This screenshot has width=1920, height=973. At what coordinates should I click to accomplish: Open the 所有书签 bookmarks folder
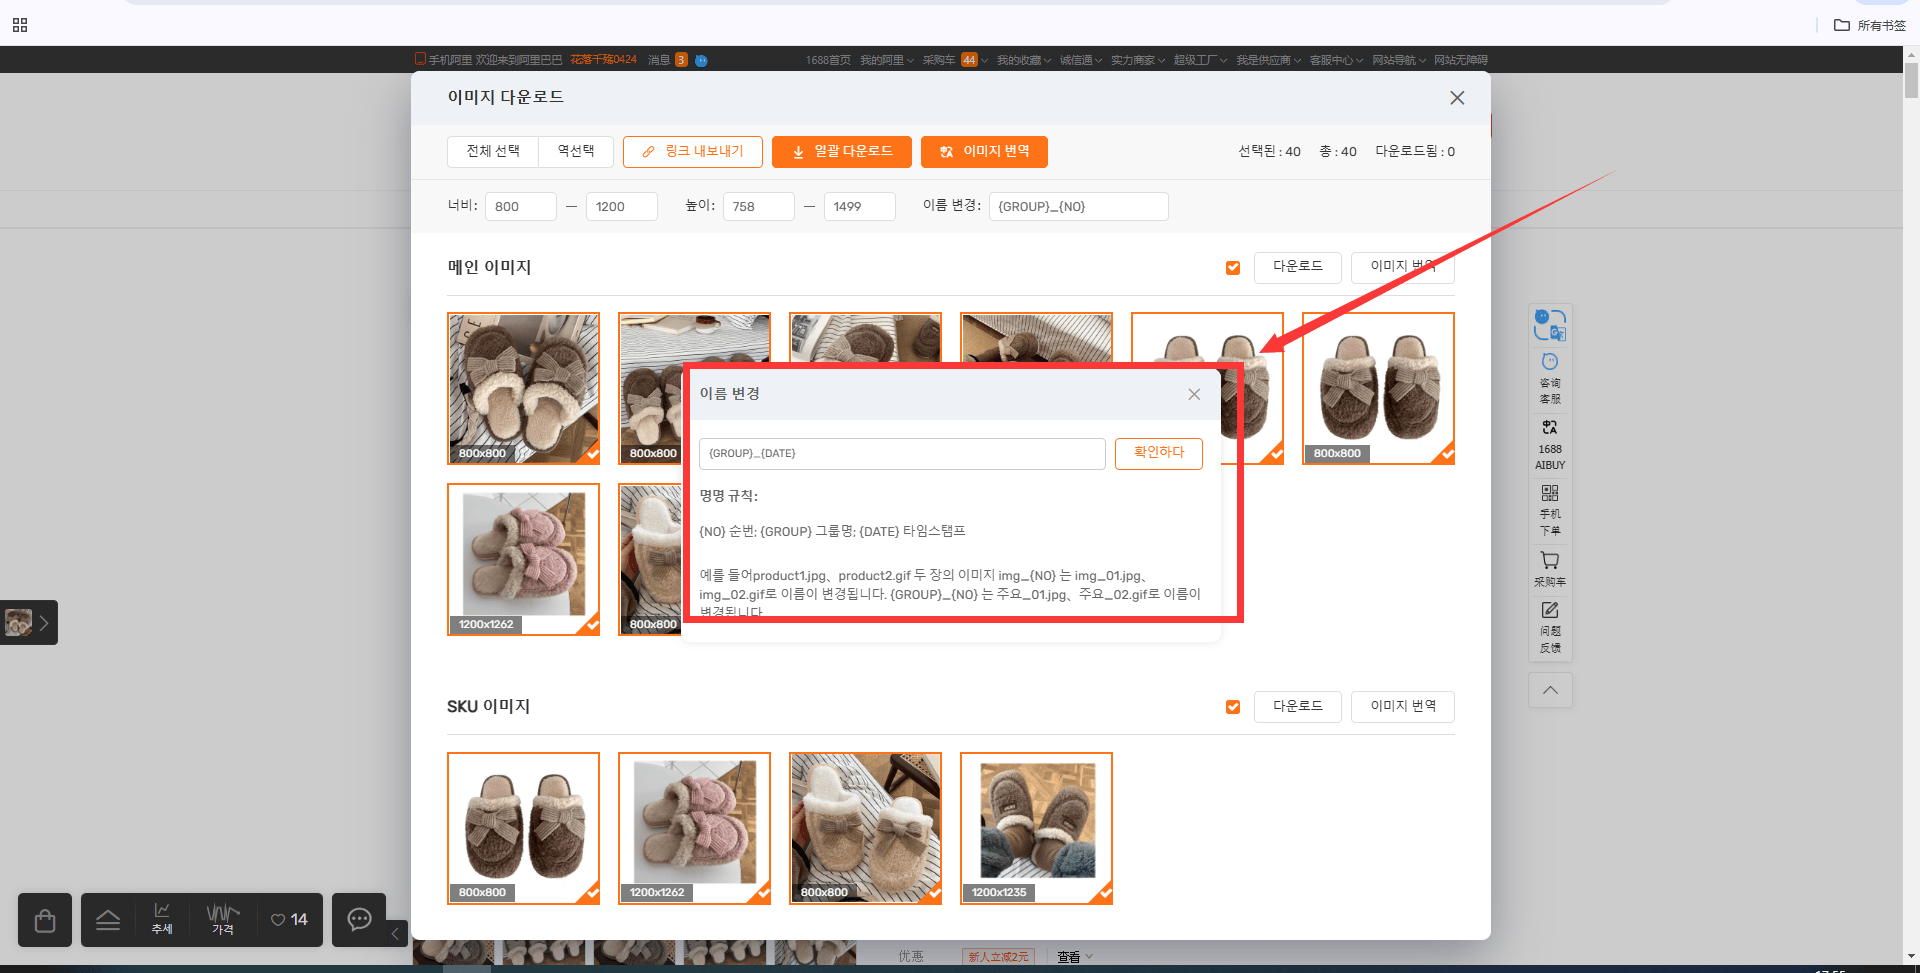coord(1870,25)
